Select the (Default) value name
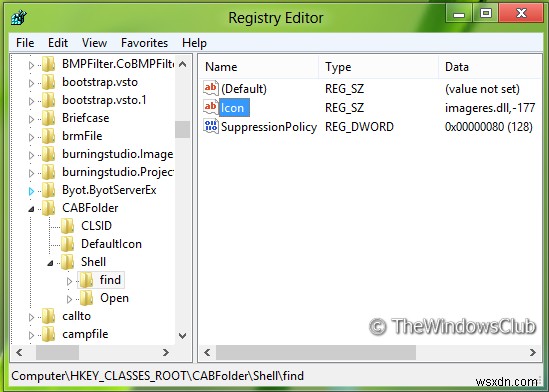Viewport: 549px width, 392px height. (244, 89)
